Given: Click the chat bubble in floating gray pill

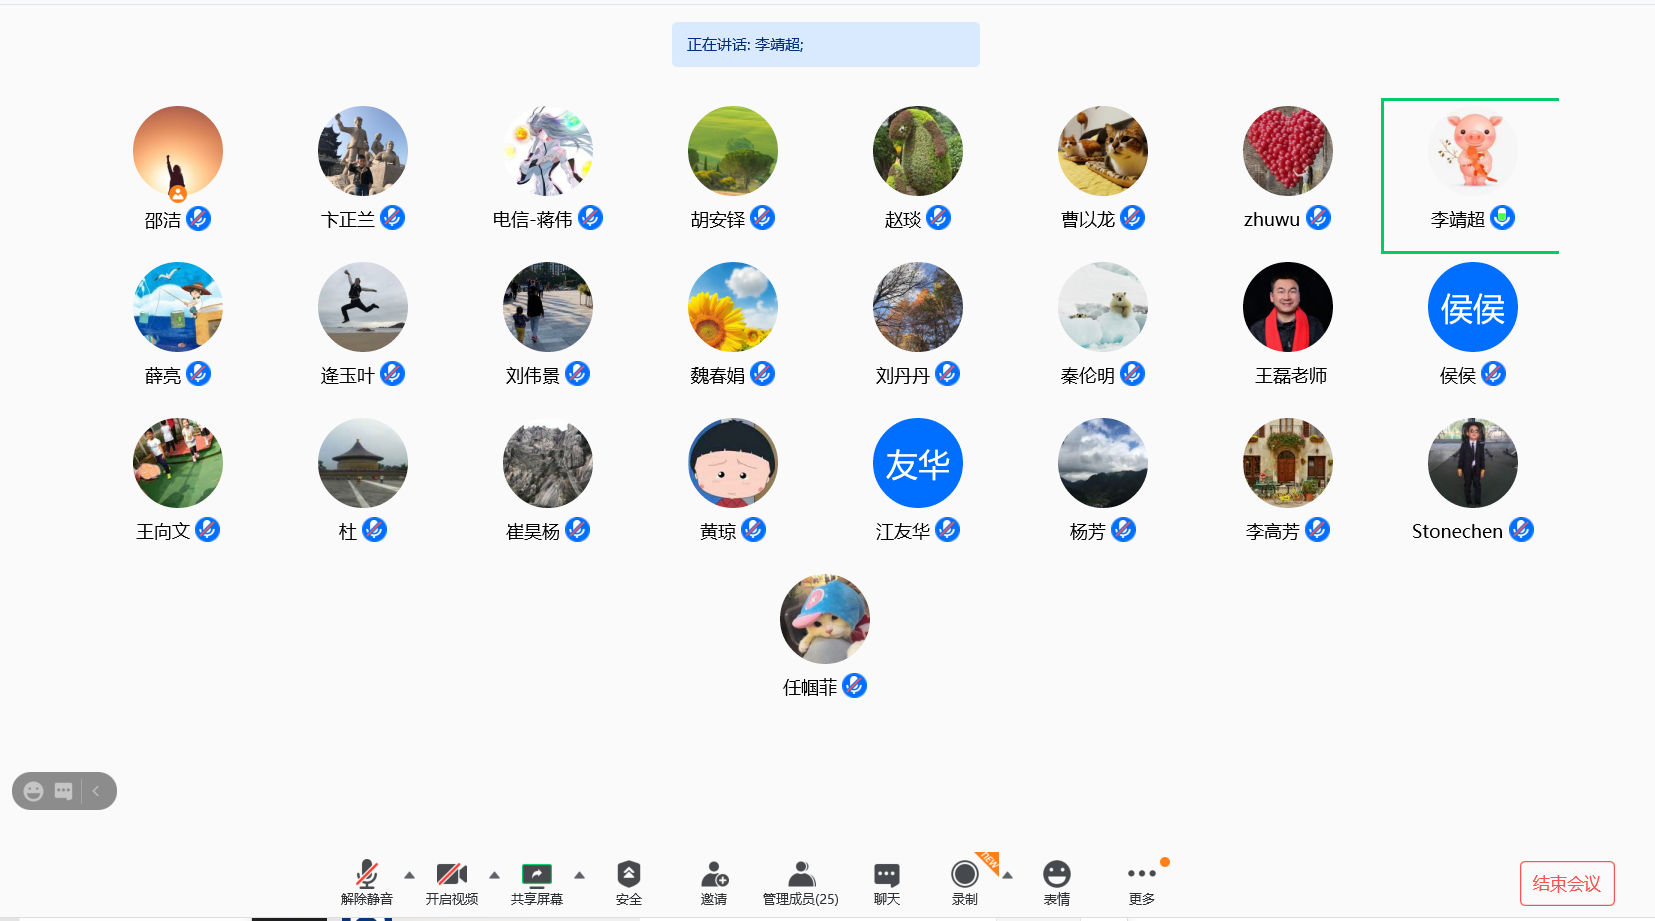Looking at the screenshot, I should pyautogui.click(x=64, y=791).
